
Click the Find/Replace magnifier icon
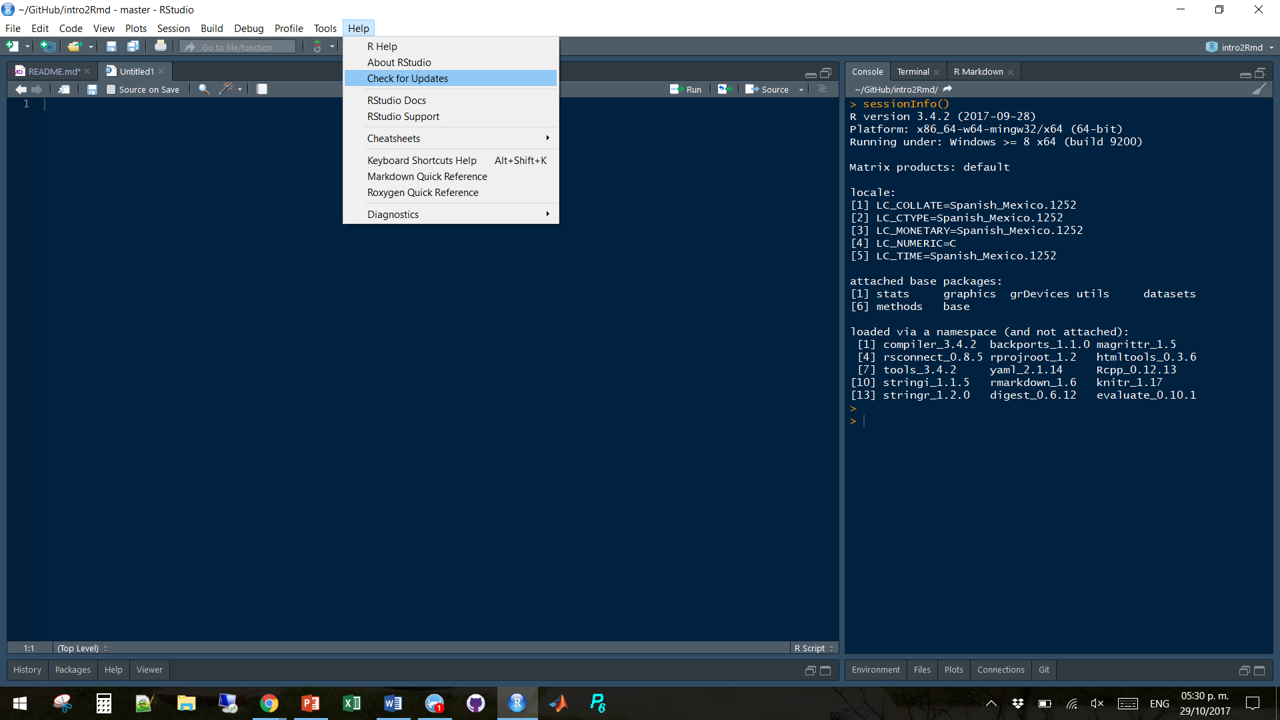pyautogui.click(x=204, y=89)
